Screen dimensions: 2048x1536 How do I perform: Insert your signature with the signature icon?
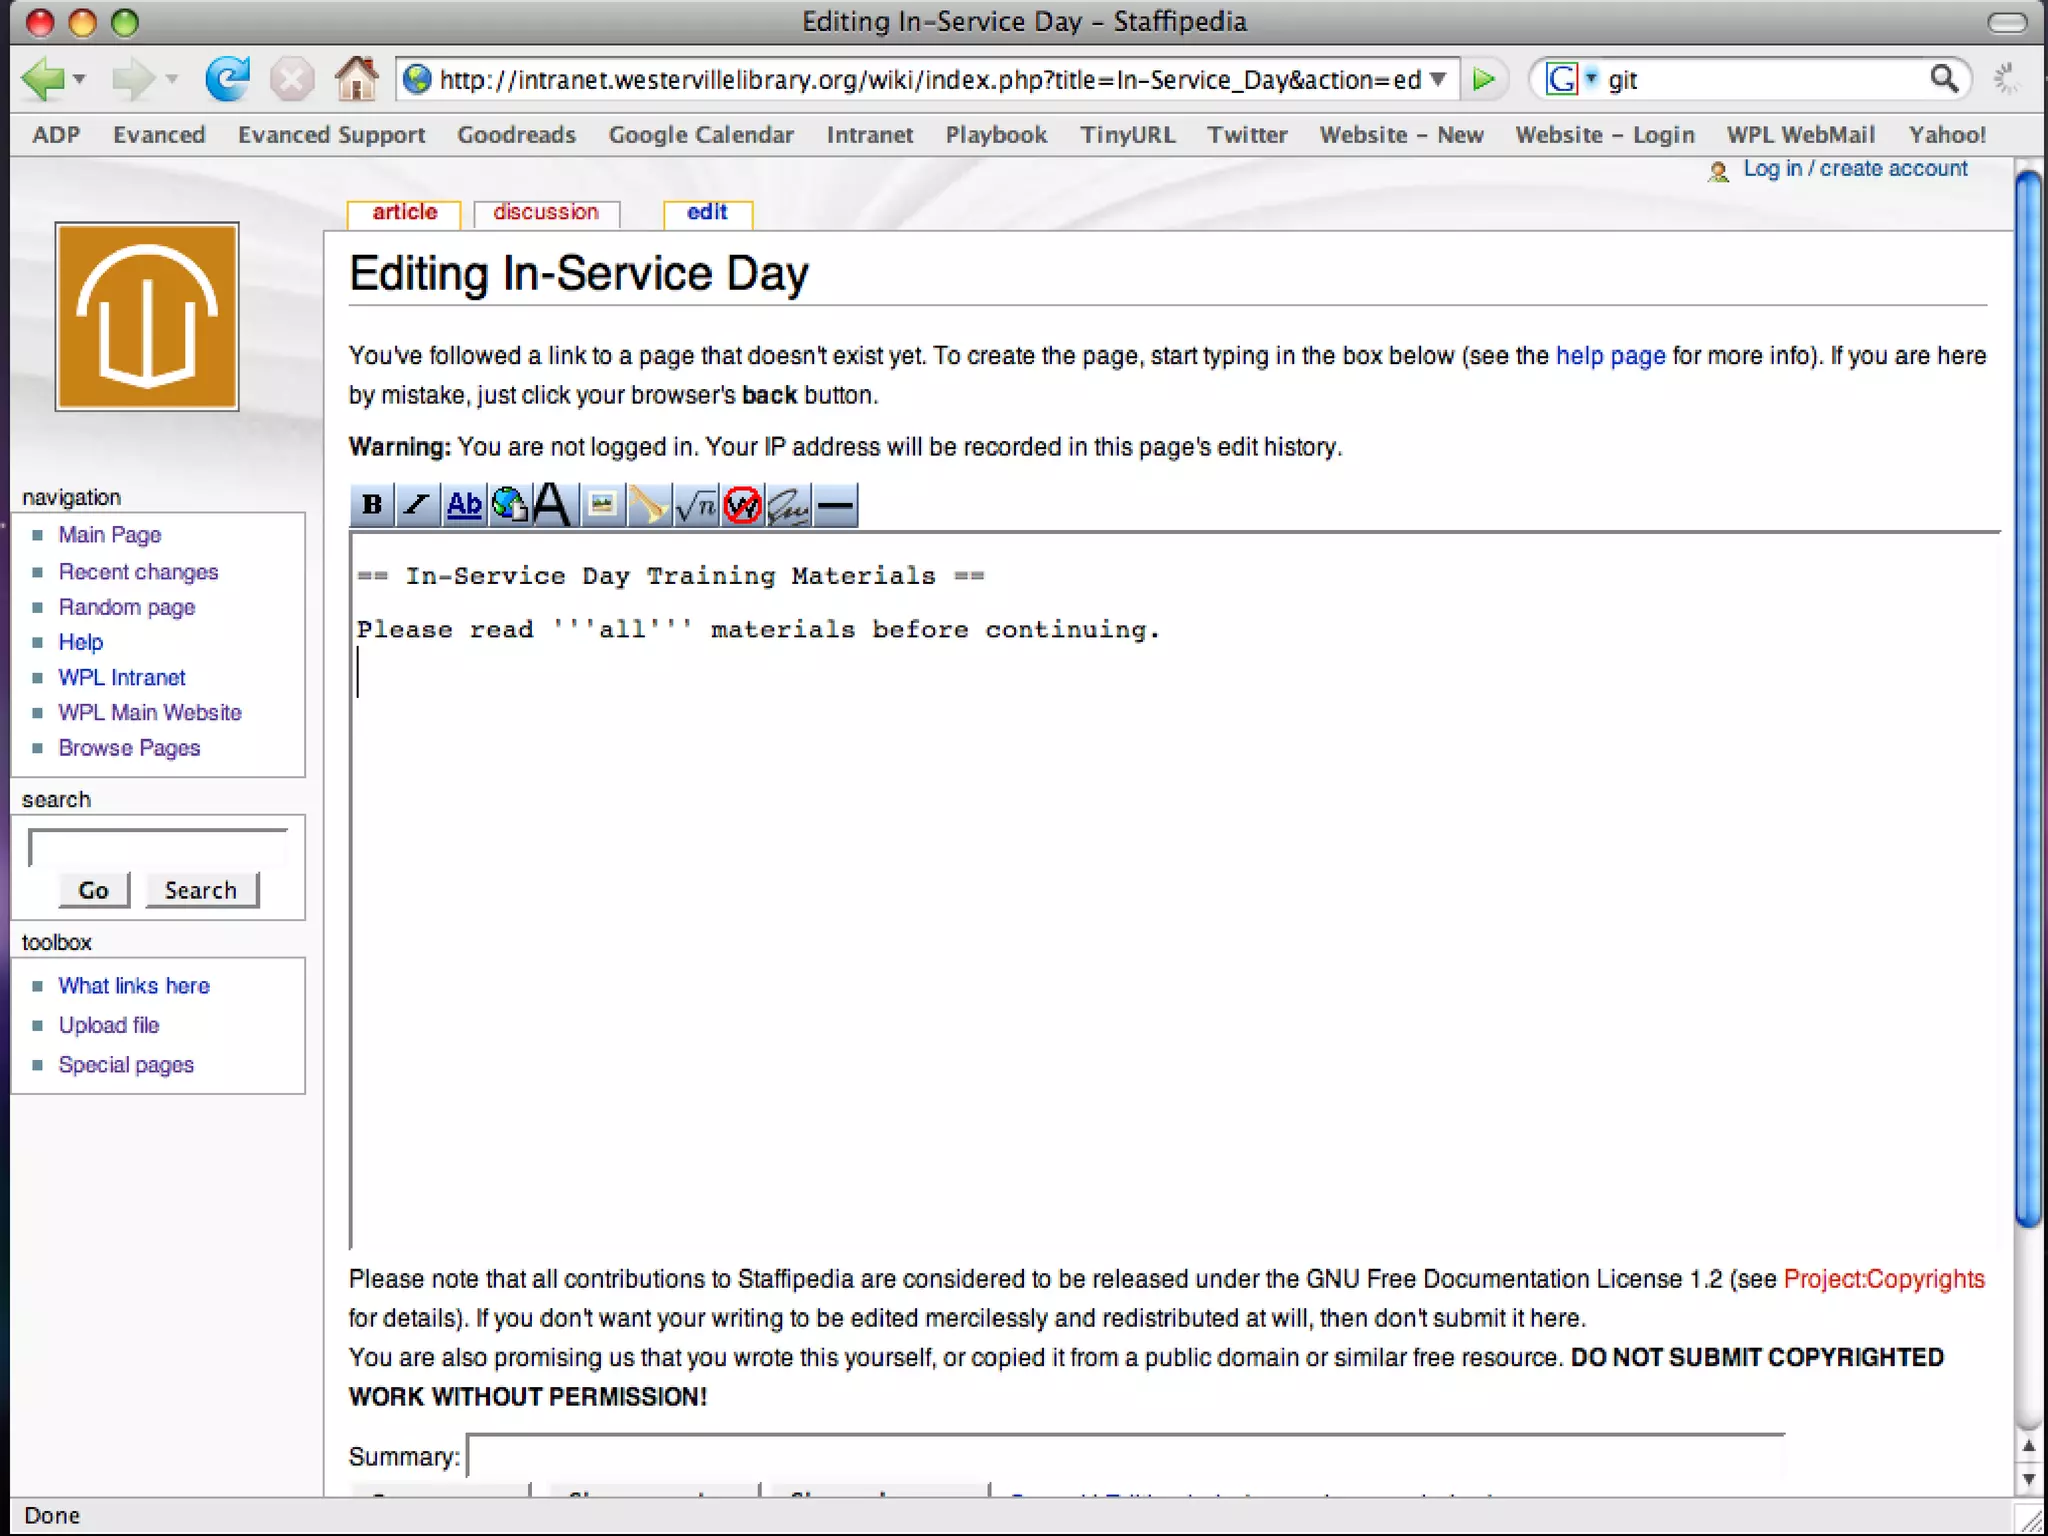point(789,505)
